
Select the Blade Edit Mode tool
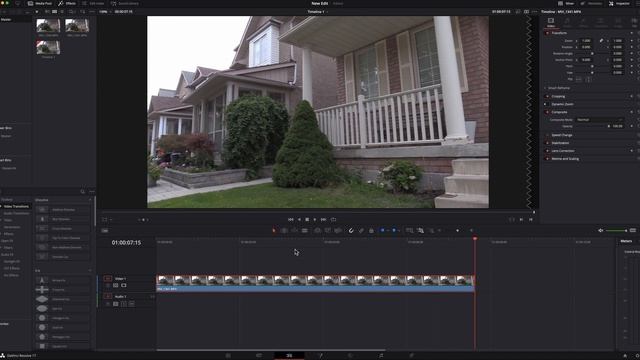[x=304, y=231]
